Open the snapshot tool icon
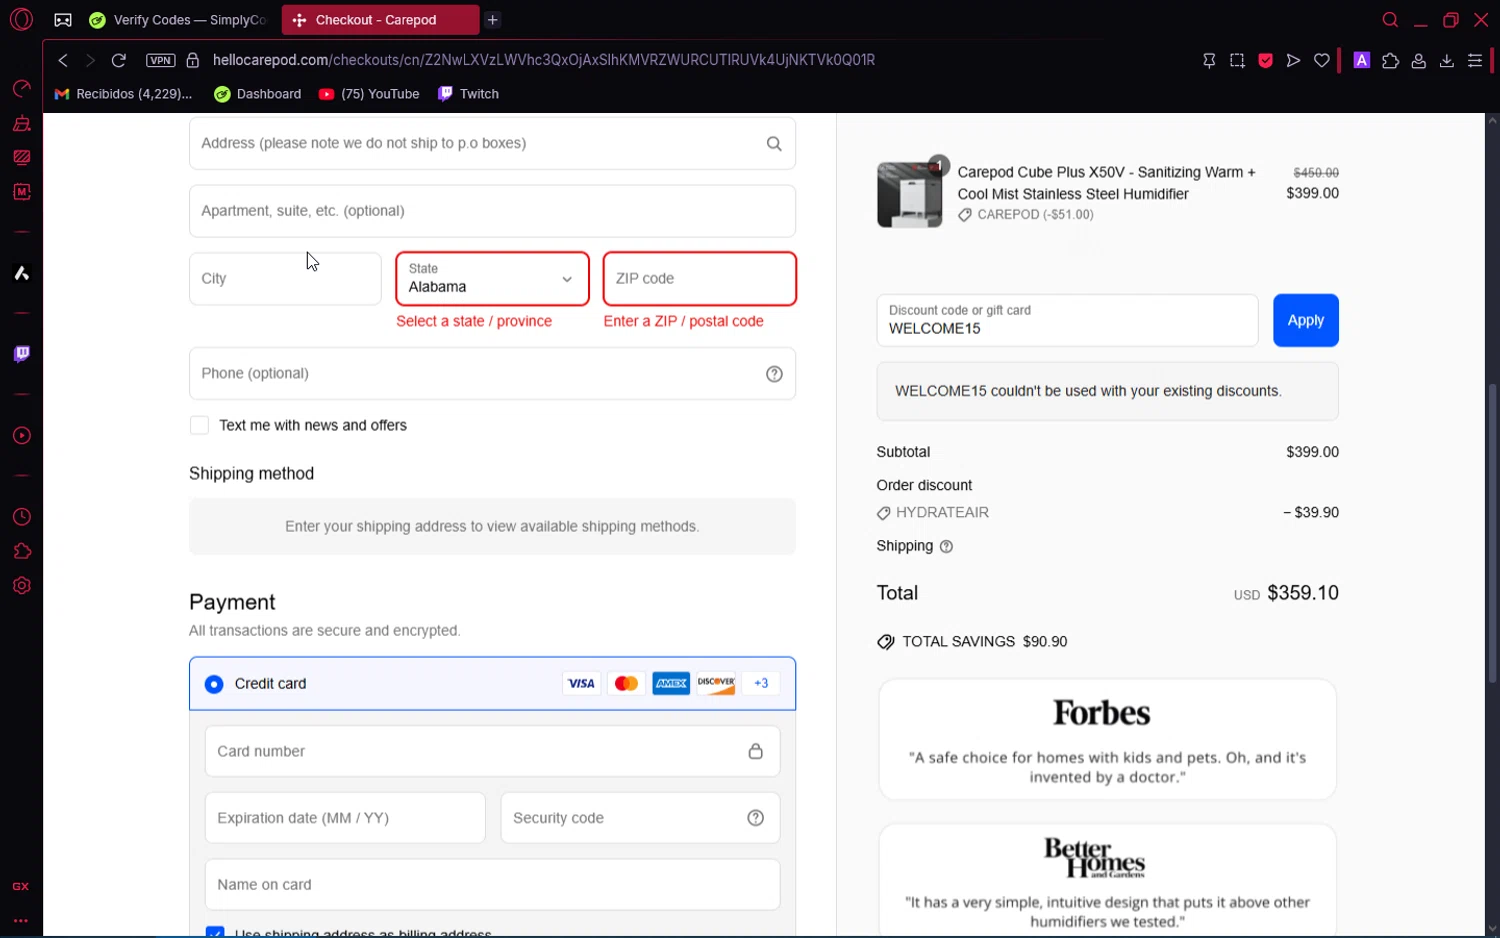The width and height of the screenshot is (1500, 938). coord(1237,60)
